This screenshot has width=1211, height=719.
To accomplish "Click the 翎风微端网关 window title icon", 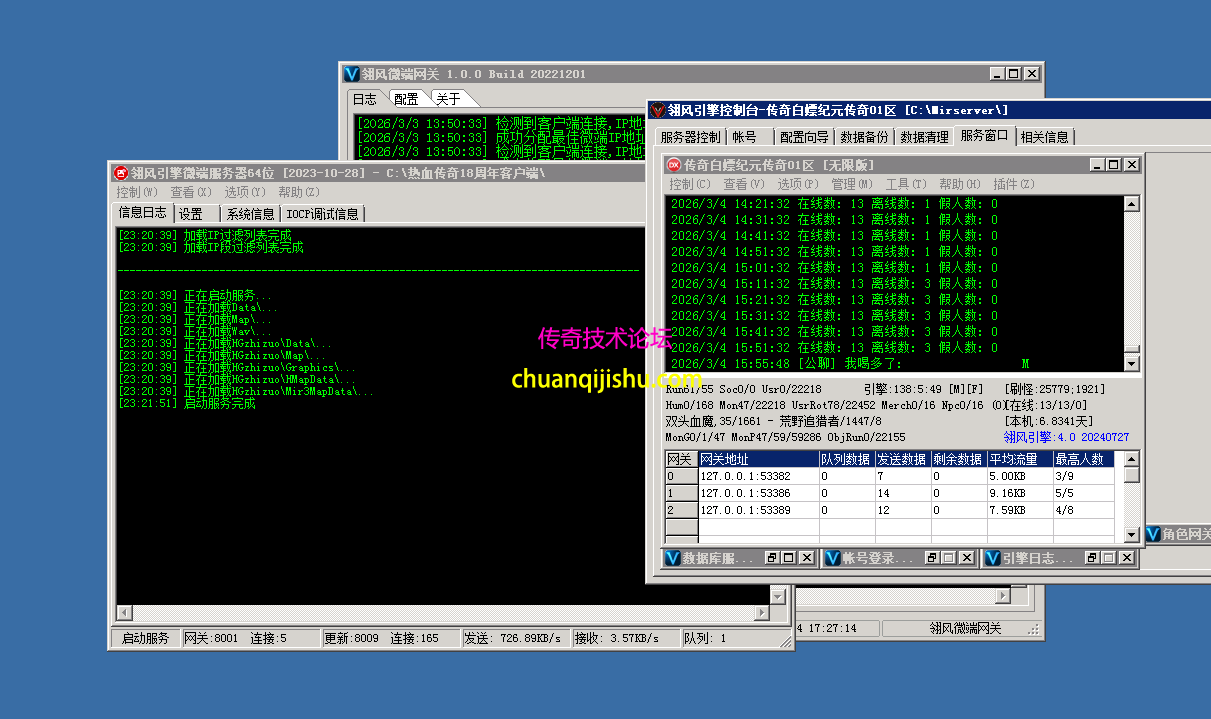I will 351,74.
